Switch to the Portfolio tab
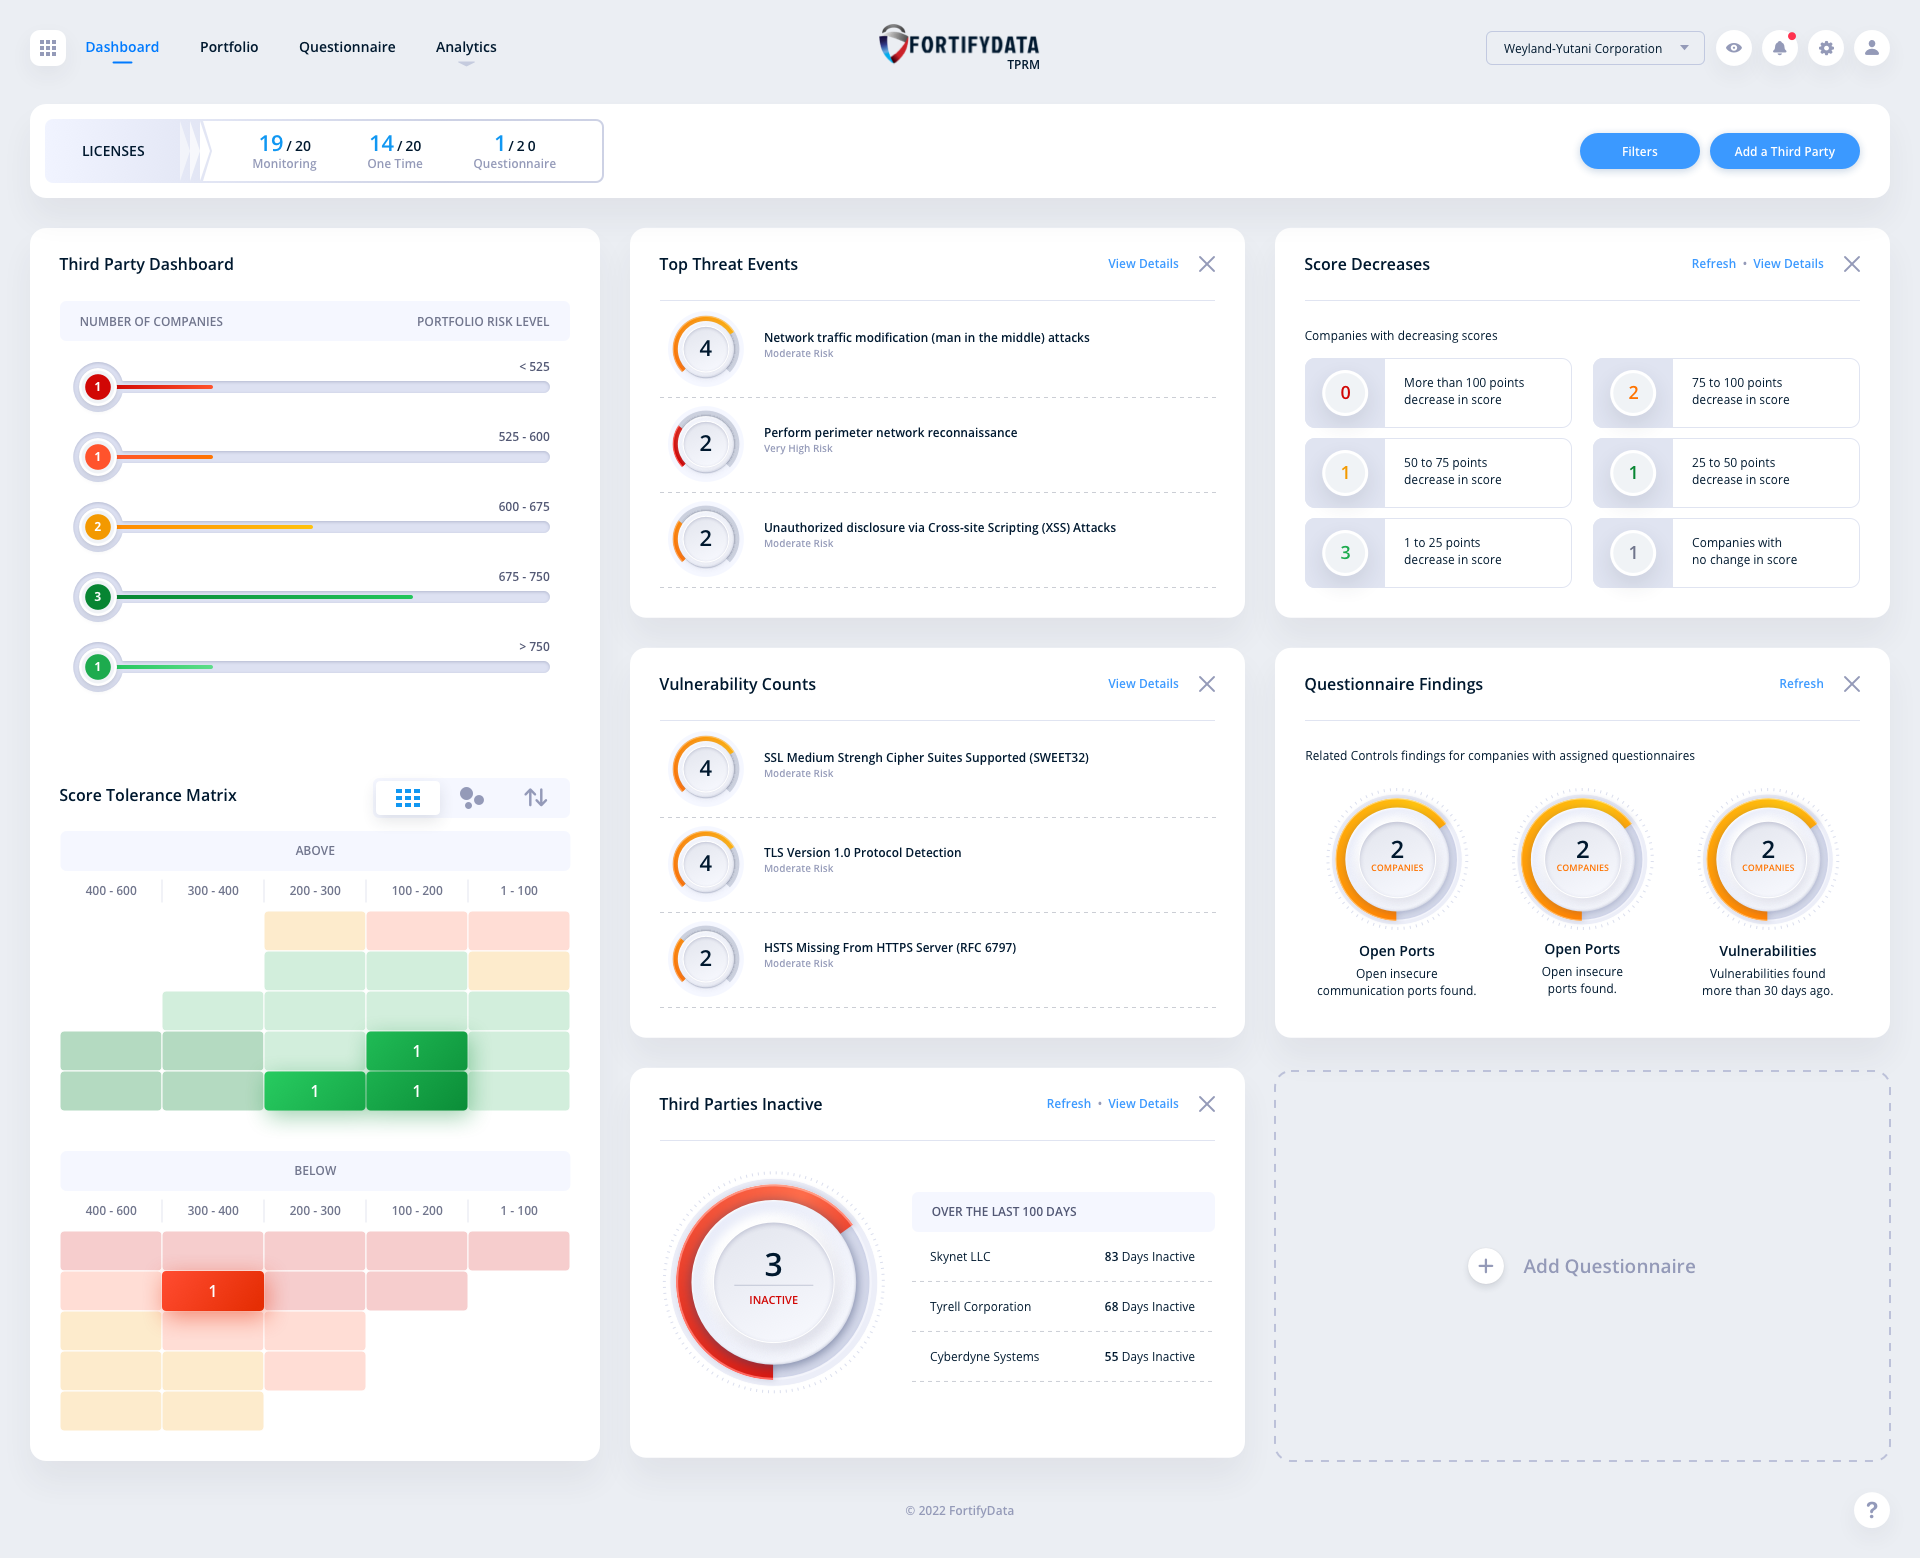 click(x=228, y=46)
